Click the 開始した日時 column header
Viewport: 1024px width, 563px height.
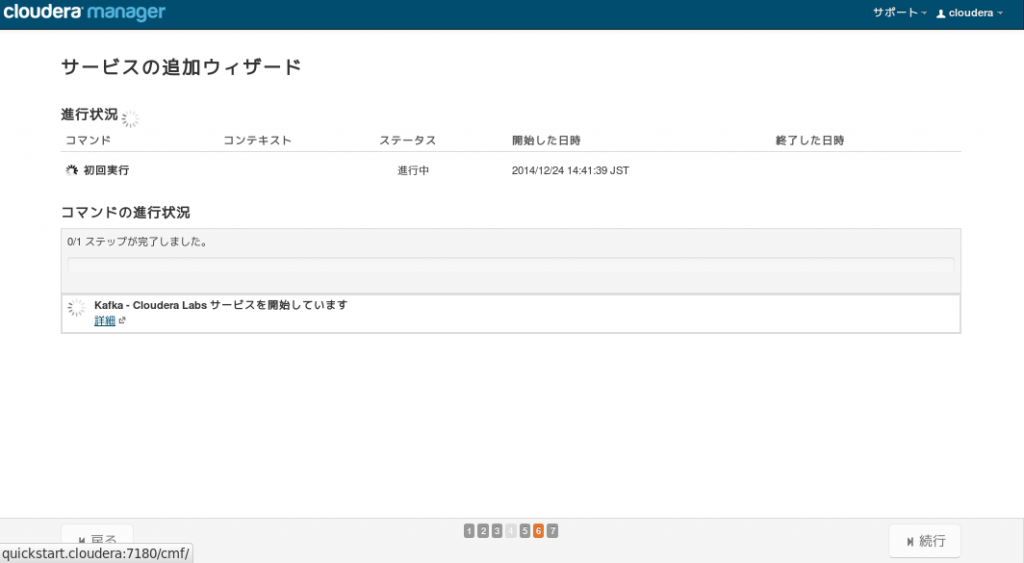[546, 140]
